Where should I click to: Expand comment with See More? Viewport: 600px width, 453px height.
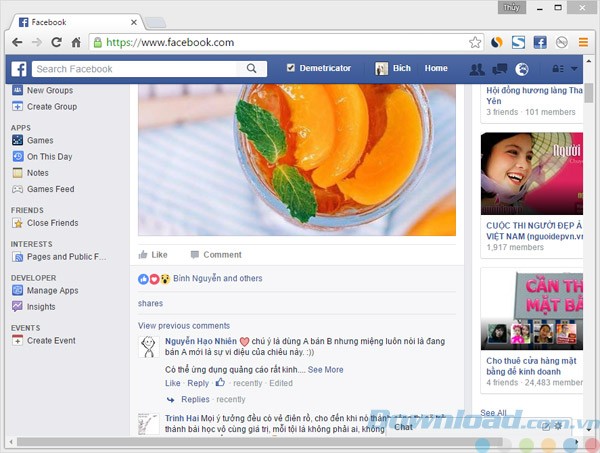[x=325, y=370]
